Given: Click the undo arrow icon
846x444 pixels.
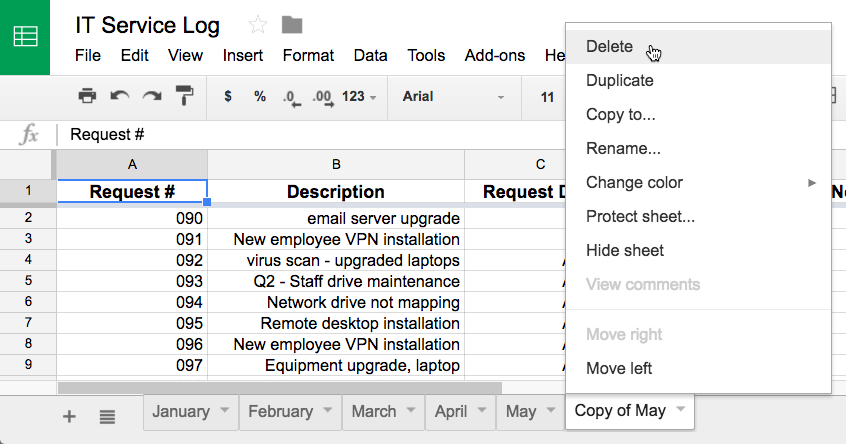Looking at the screenshot, I should pyautogui.click(x=119, y=97).
